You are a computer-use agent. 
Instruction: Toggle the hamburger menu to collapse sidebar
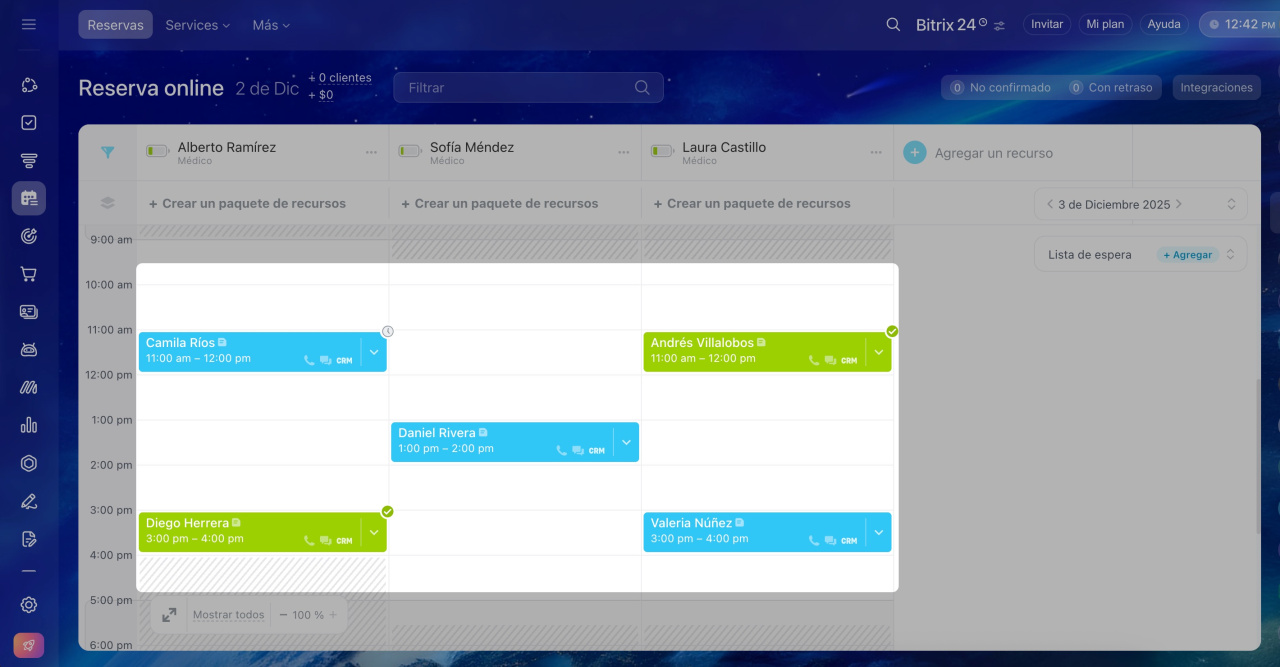29,25
